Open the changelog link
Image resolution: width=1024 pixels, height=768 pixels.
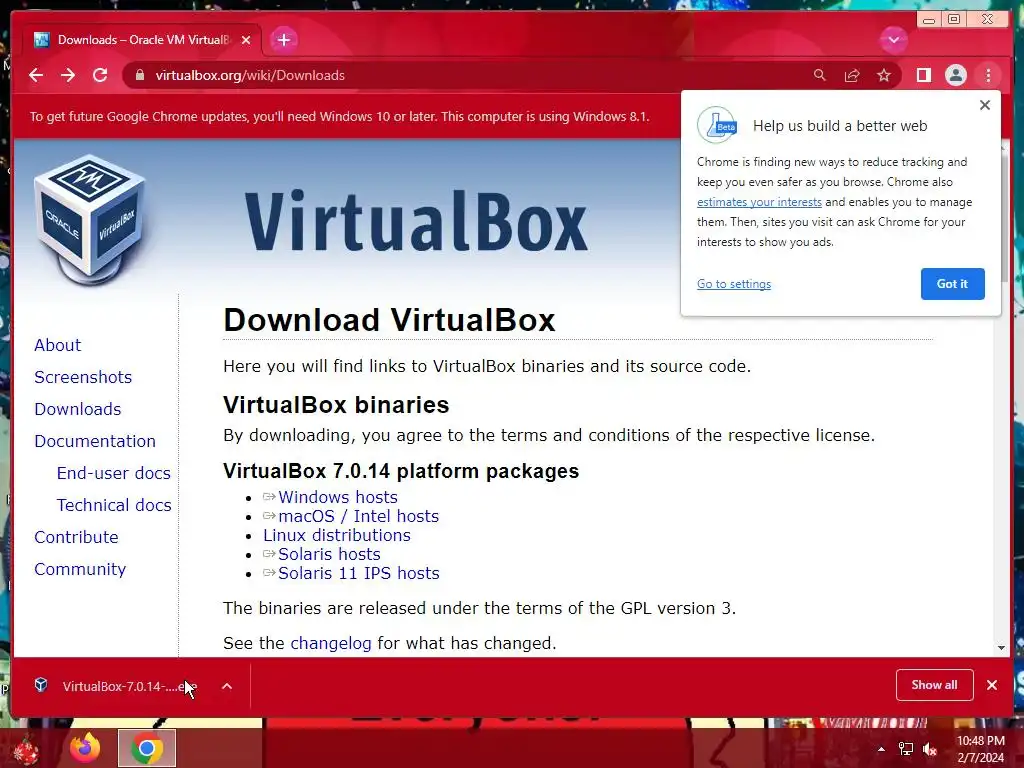[x=330, y=643]
